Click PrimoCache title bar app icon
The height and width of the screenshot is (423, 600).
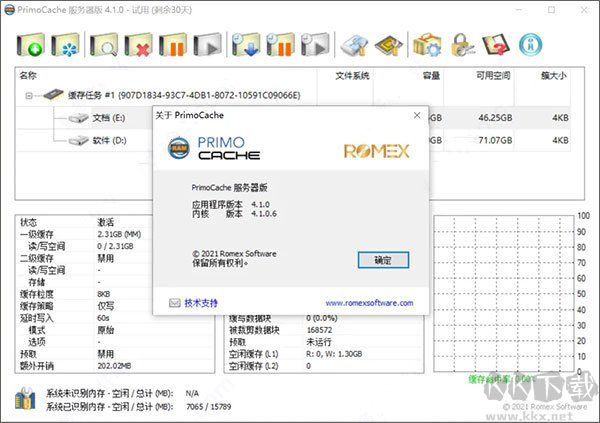10,10
